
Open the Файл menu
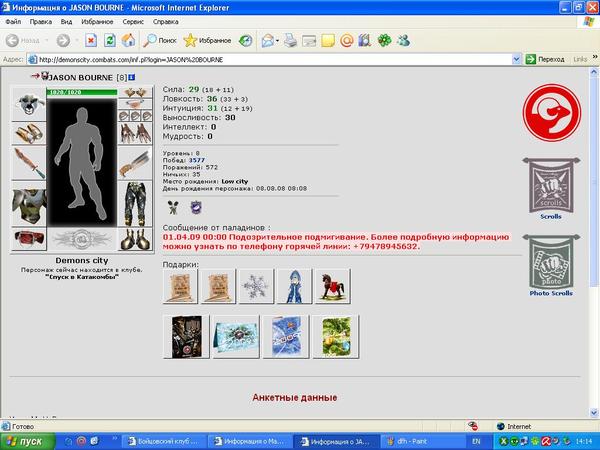click(13, 22)
